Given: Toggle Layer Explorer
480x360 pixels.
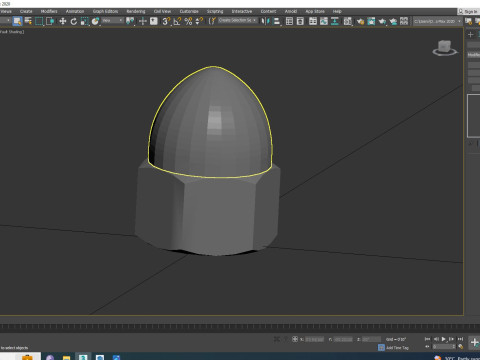Looking at the screenshot, I should (300, 21).
